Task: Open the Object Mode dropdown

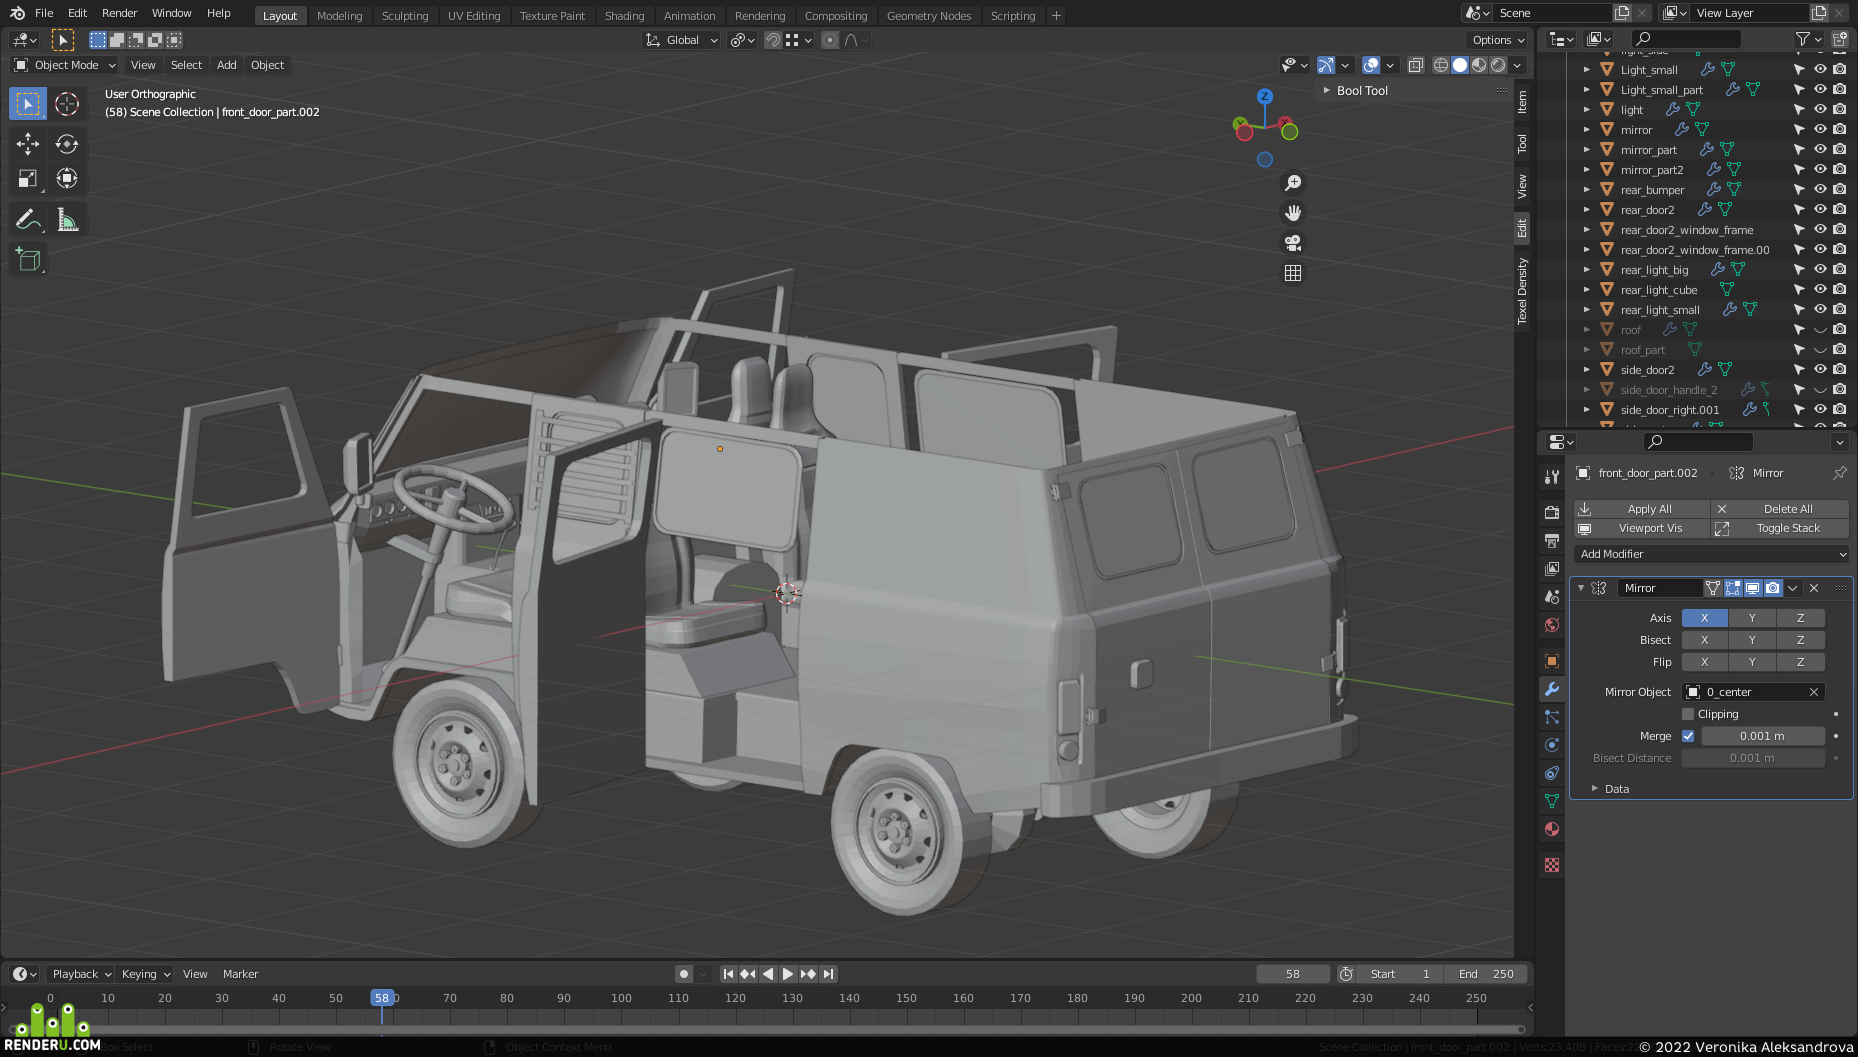Action: tap(66, 65)
